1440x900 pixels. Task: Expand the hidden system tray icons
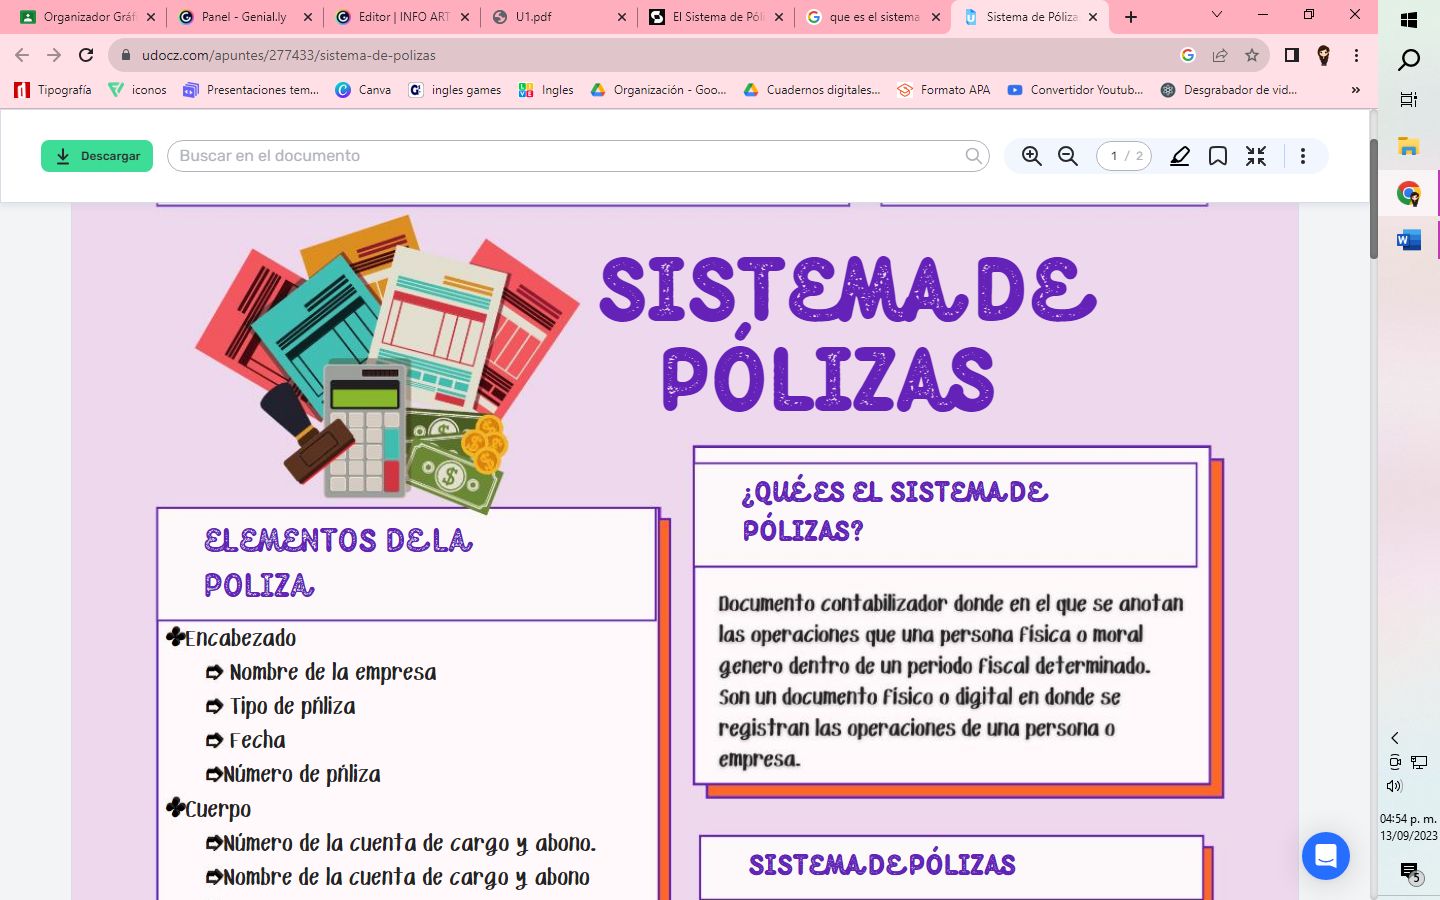tap(1394, 738)
